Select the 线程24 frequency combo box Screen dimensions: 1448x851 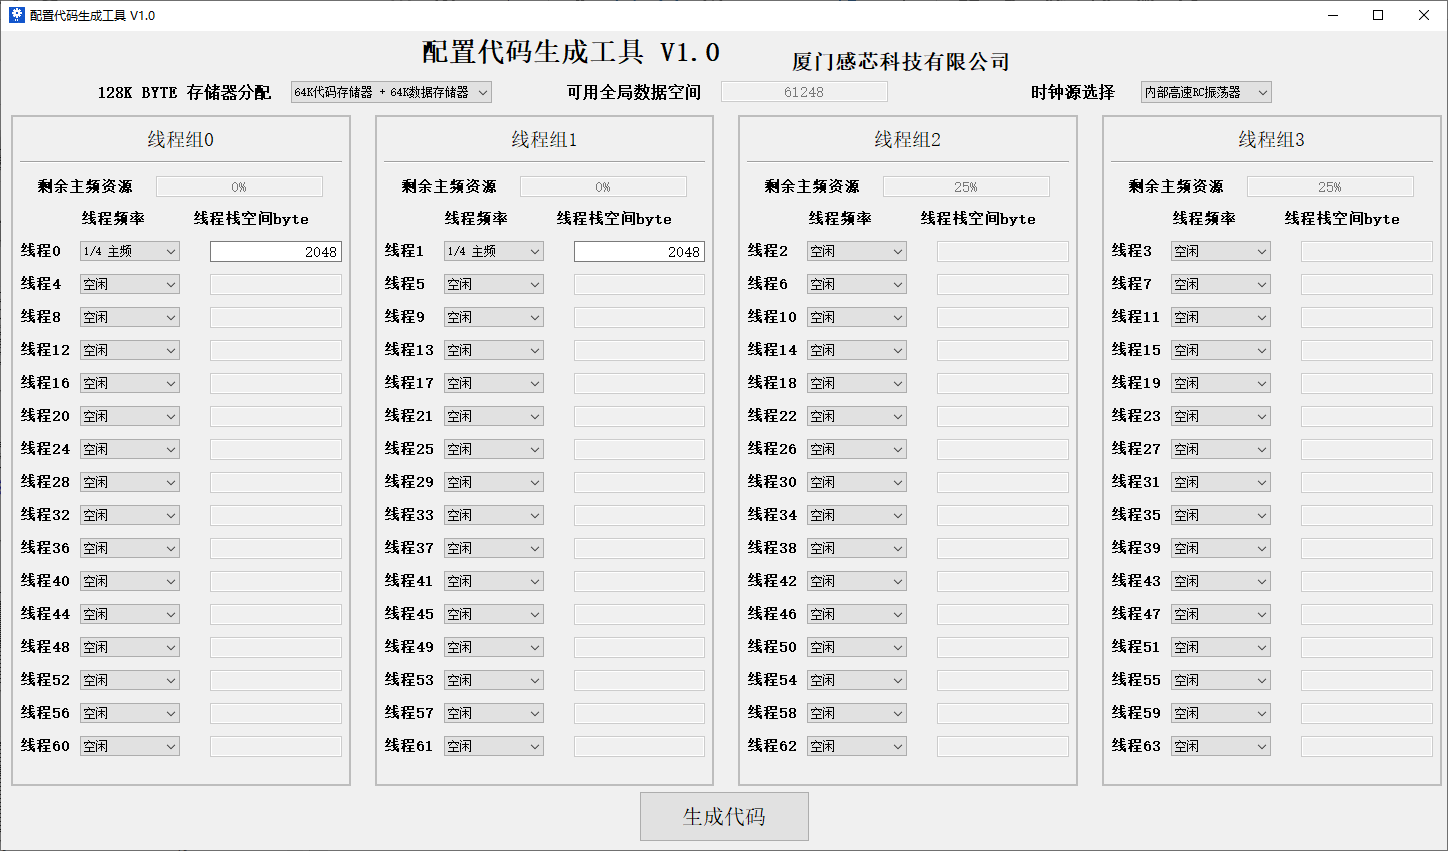[130, 449]
